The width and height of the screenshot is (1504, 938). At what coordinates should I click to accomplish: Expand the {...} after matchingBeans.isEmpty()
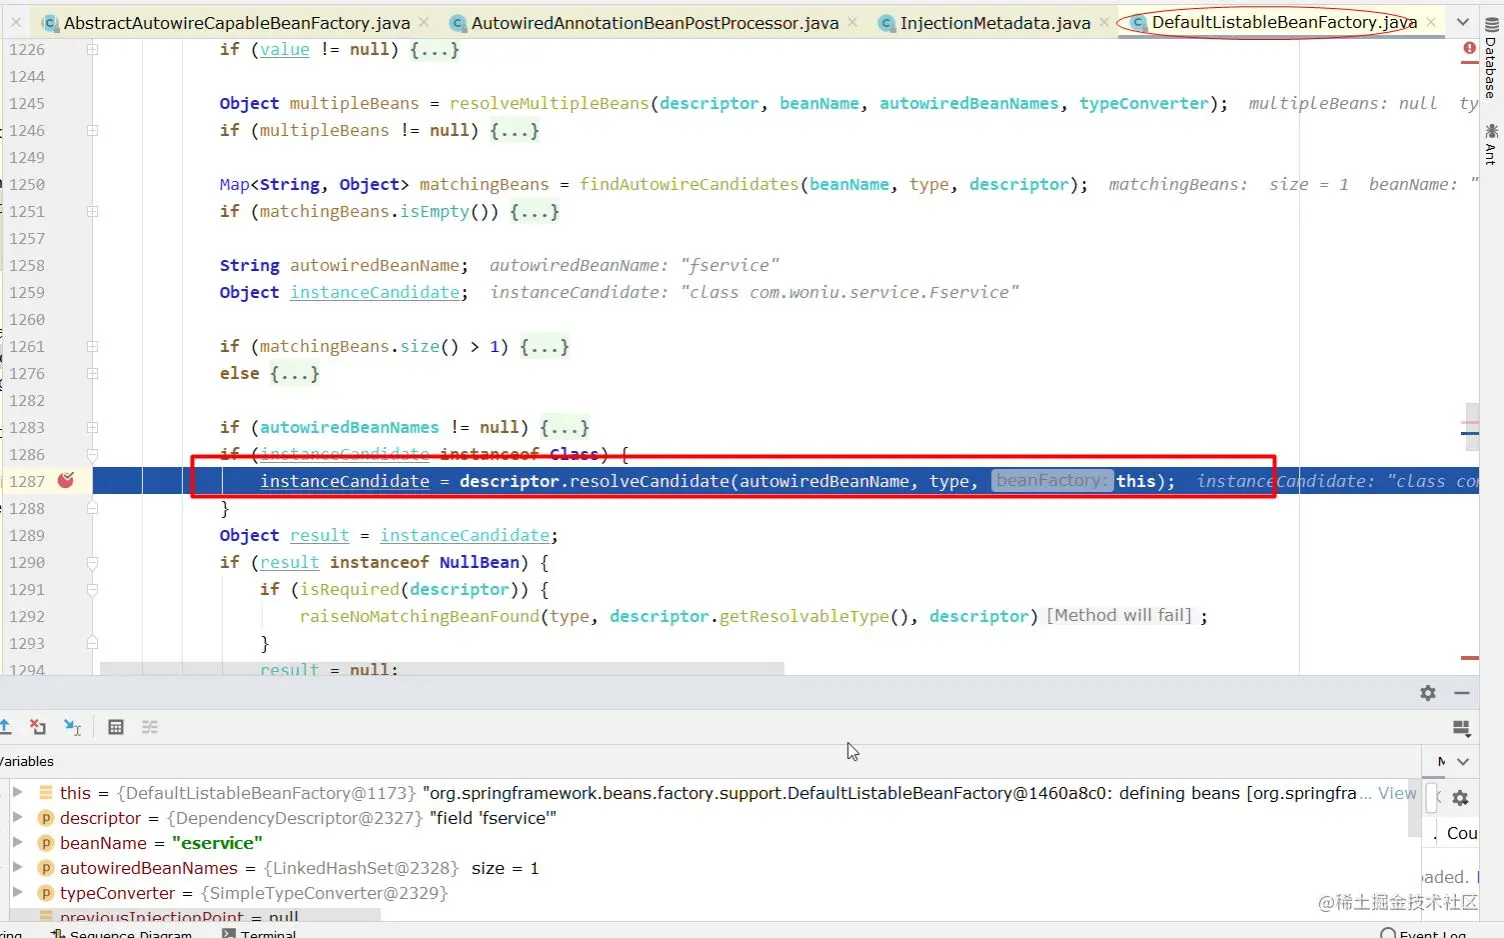tap(534, 211)
